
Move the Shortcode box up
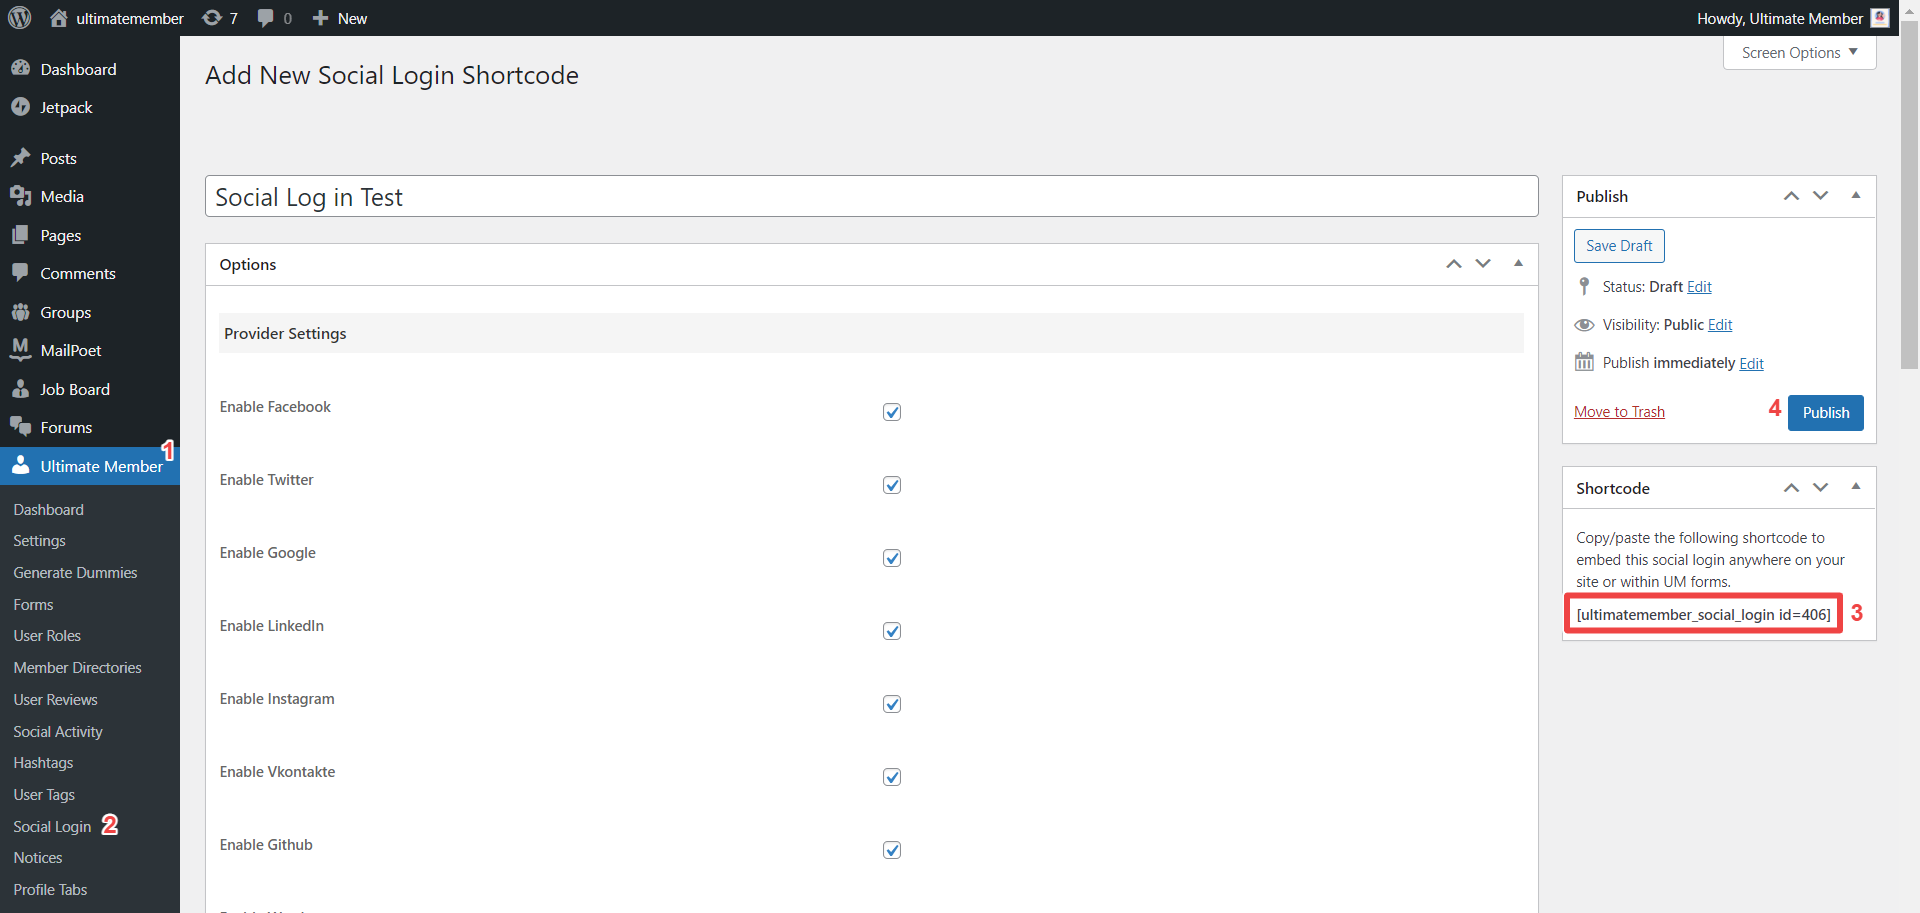(x=1791, y=488)
